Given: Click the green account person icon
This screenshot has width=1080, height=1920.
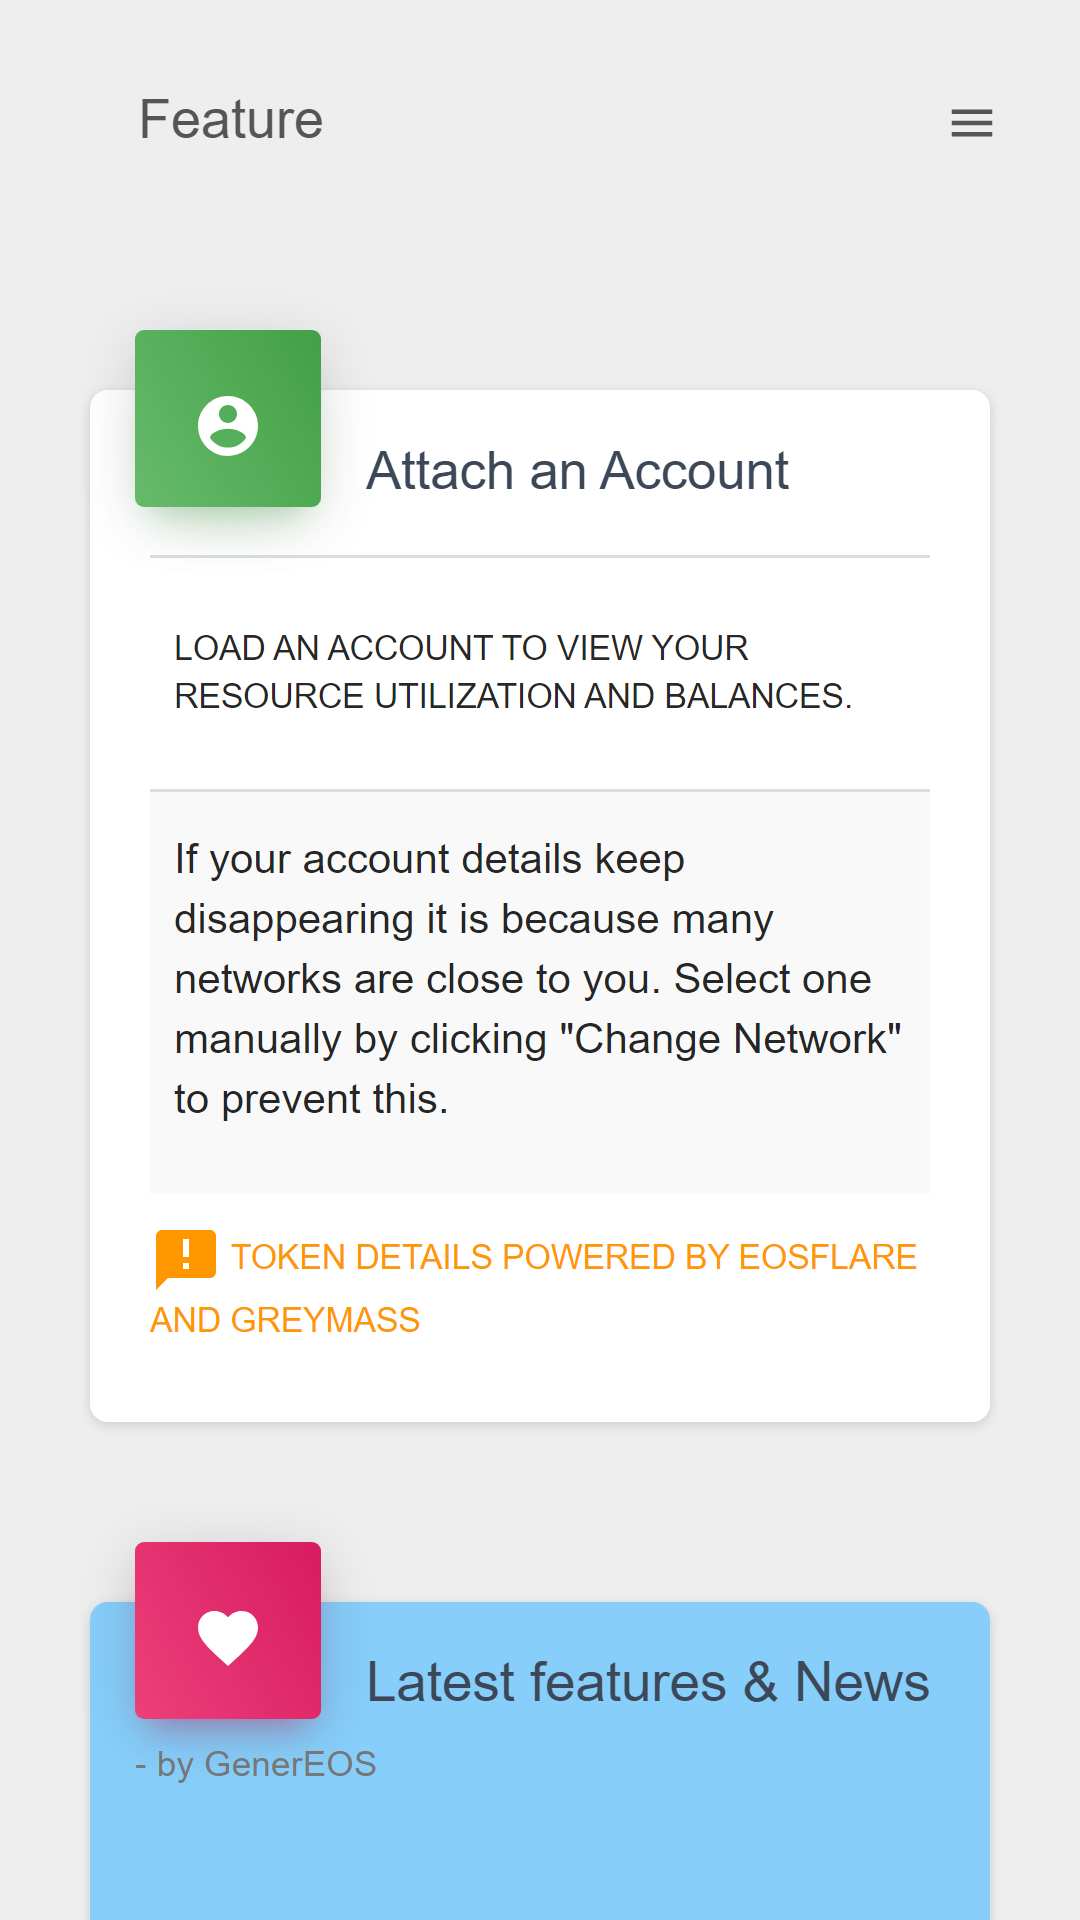Looking at the screenshot, I should point(228,426).
